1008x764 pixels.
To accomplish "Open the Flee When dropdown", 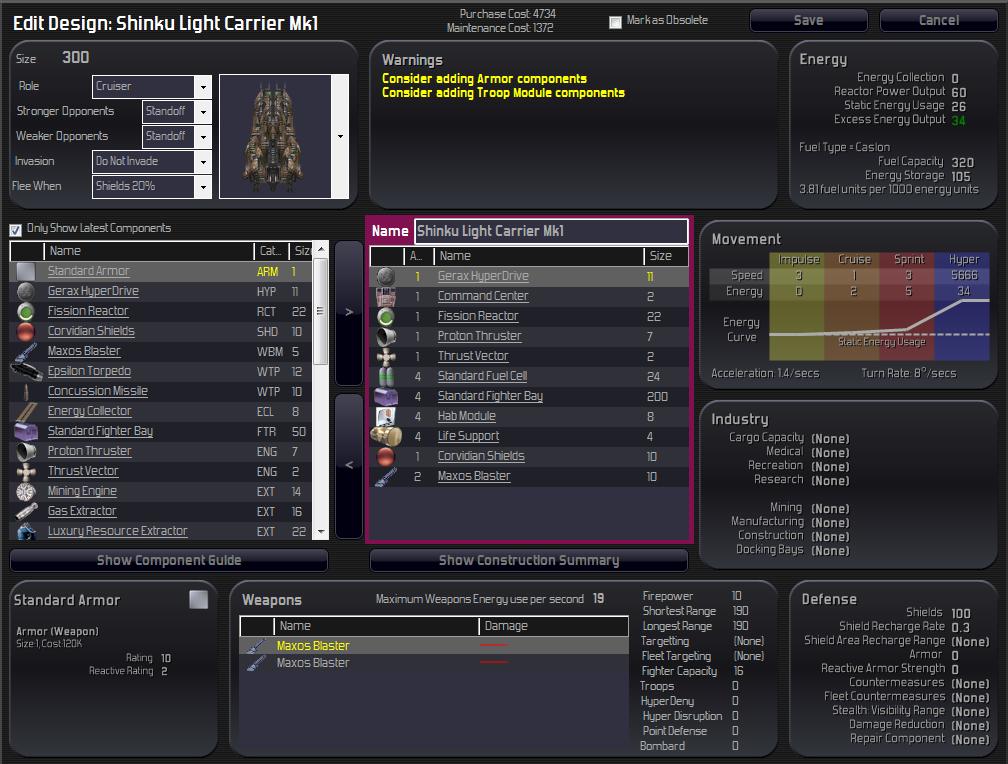I will 203,186.
